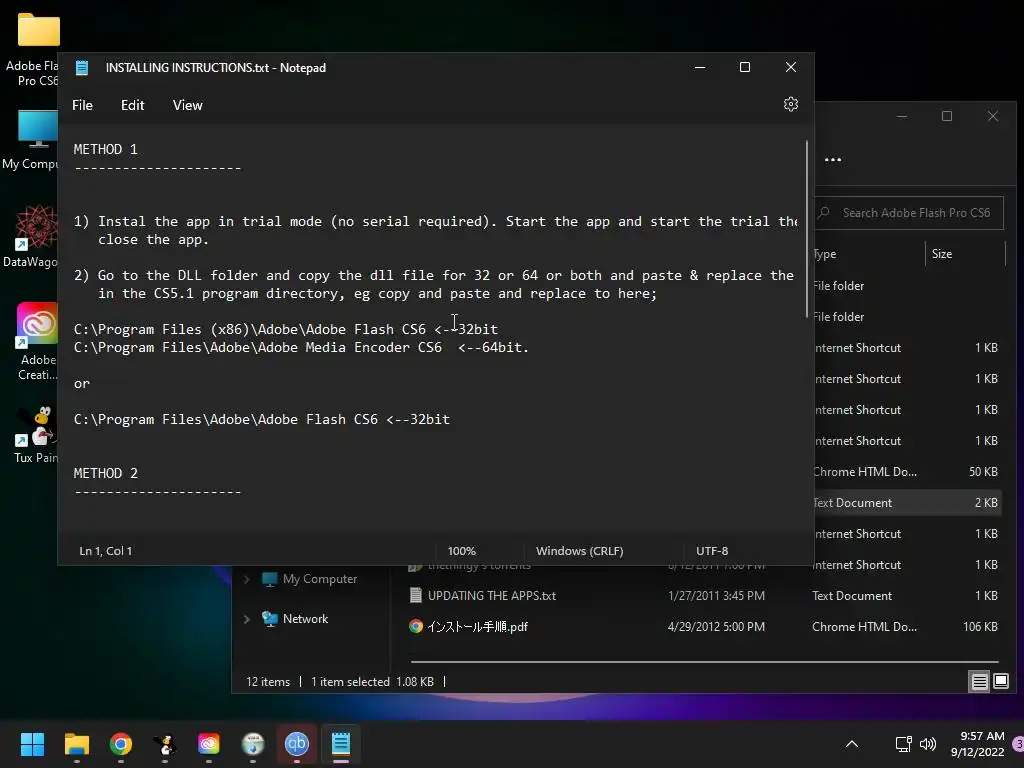Image resolution: width=1024 pixels, height=768 pixels.
Task: Click the Windows Start button
Action: 32,744
